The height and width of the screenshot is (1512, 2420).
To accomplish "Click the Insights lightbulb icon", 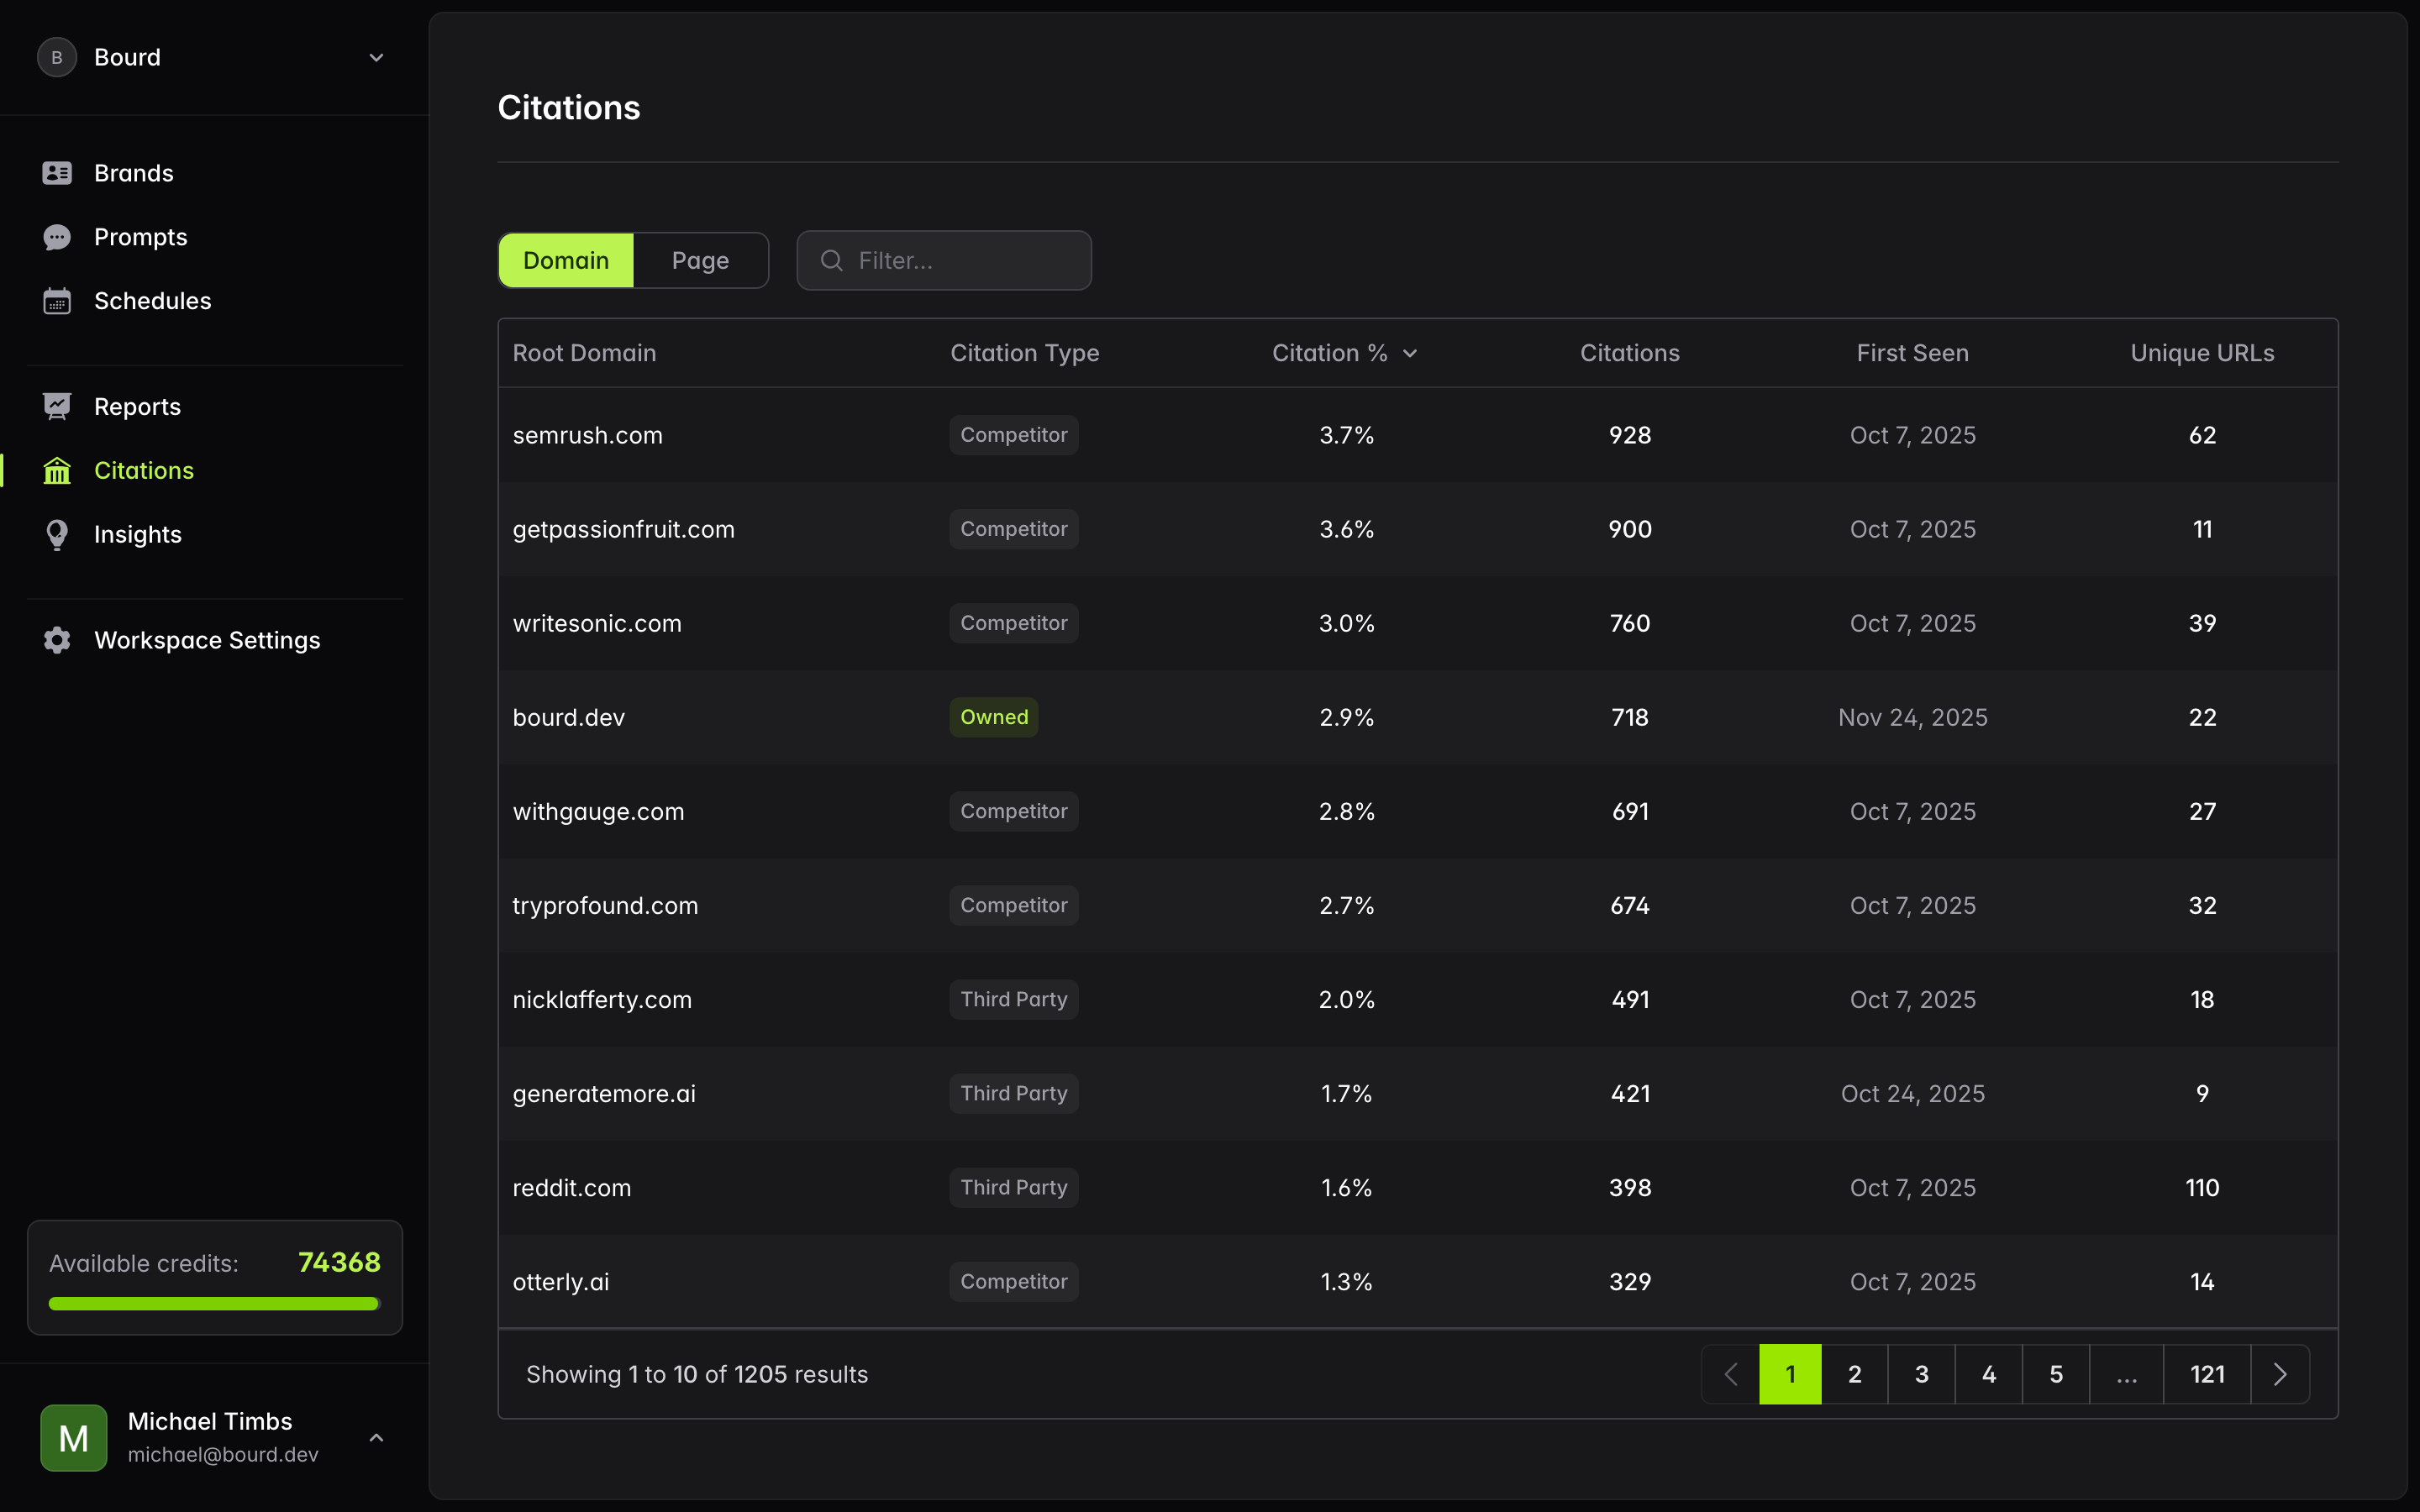I will point(57,534).
